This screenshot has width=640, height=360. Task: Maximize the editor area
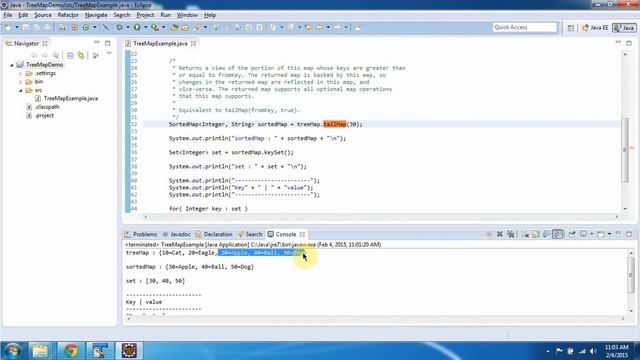pos(629,42)
